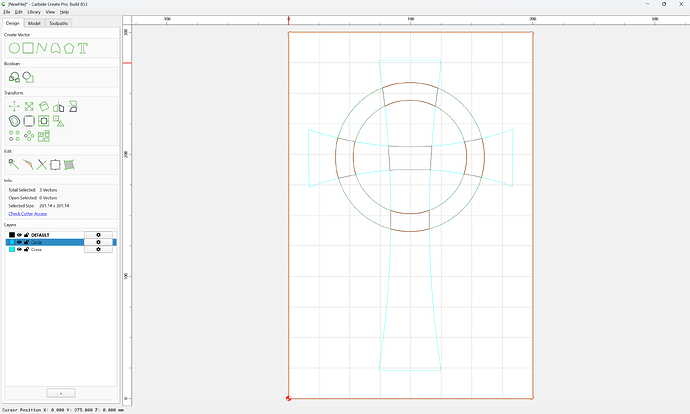
Task: Select the Circle create vector tool
Action: (14, 48)
